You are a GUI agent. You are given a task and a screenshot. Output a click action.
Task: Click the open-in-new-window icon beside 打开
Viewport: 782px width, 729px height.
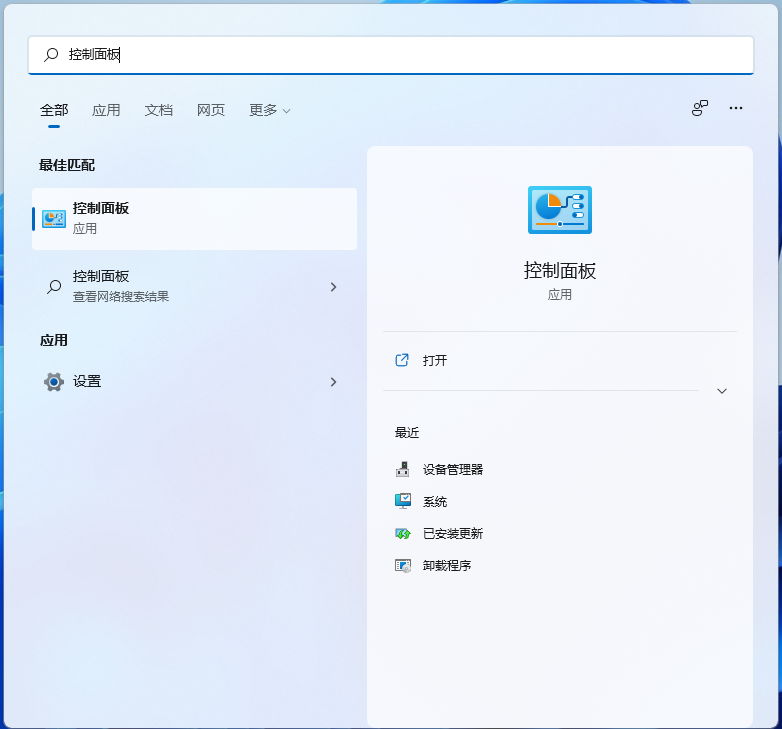coord(402,360)
